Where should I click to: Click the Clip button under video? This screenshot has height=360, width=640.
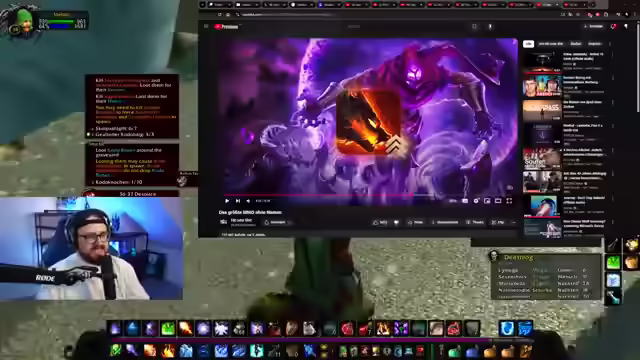(x=498, y=222)
